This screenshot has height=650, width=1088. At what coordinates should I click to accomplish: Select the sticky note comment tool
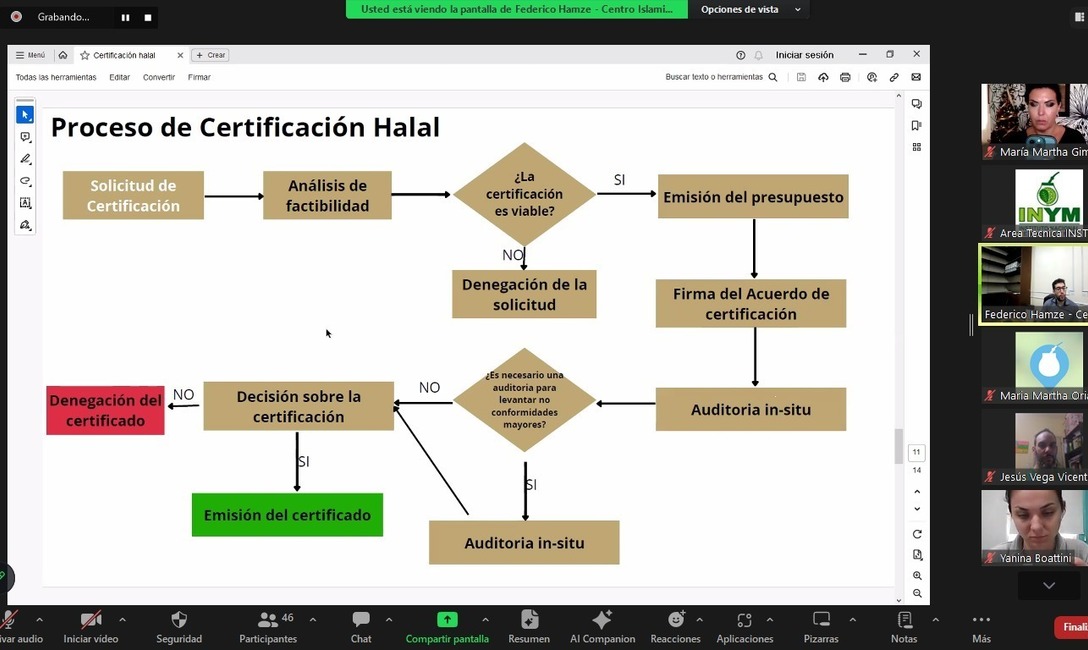click(x=26, y=137)
